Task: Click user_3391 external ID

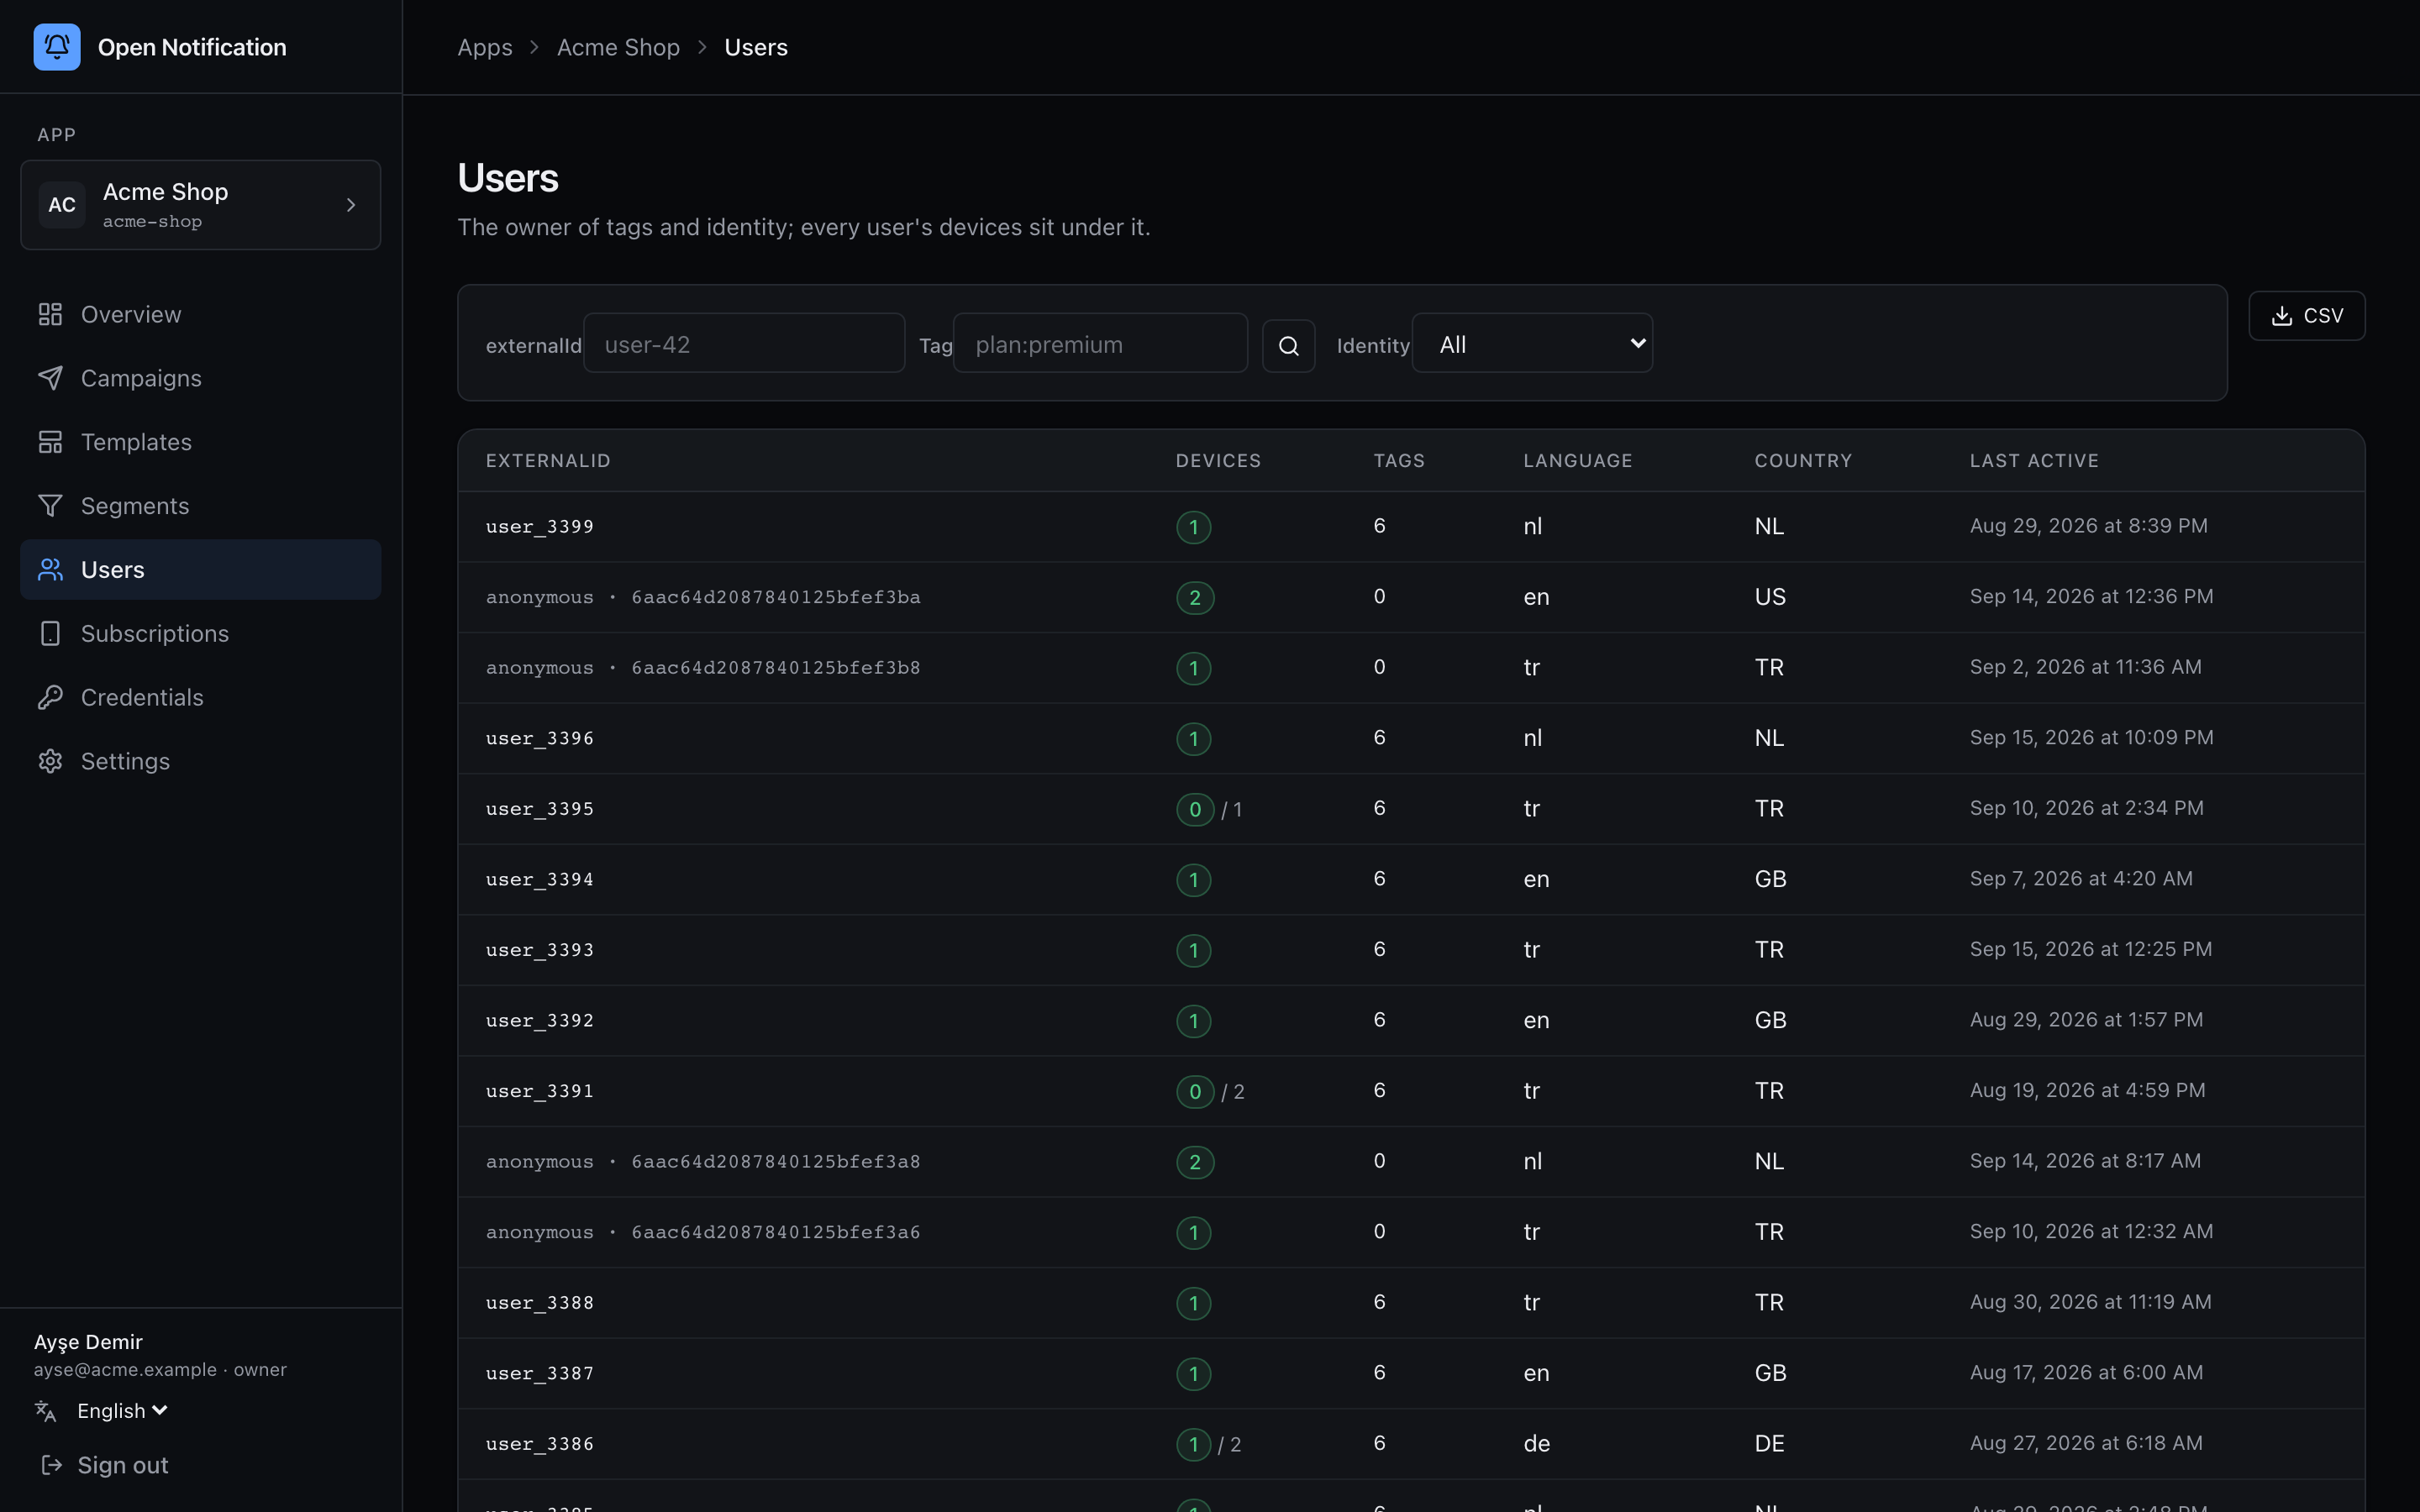Action: click(540, 1091)
